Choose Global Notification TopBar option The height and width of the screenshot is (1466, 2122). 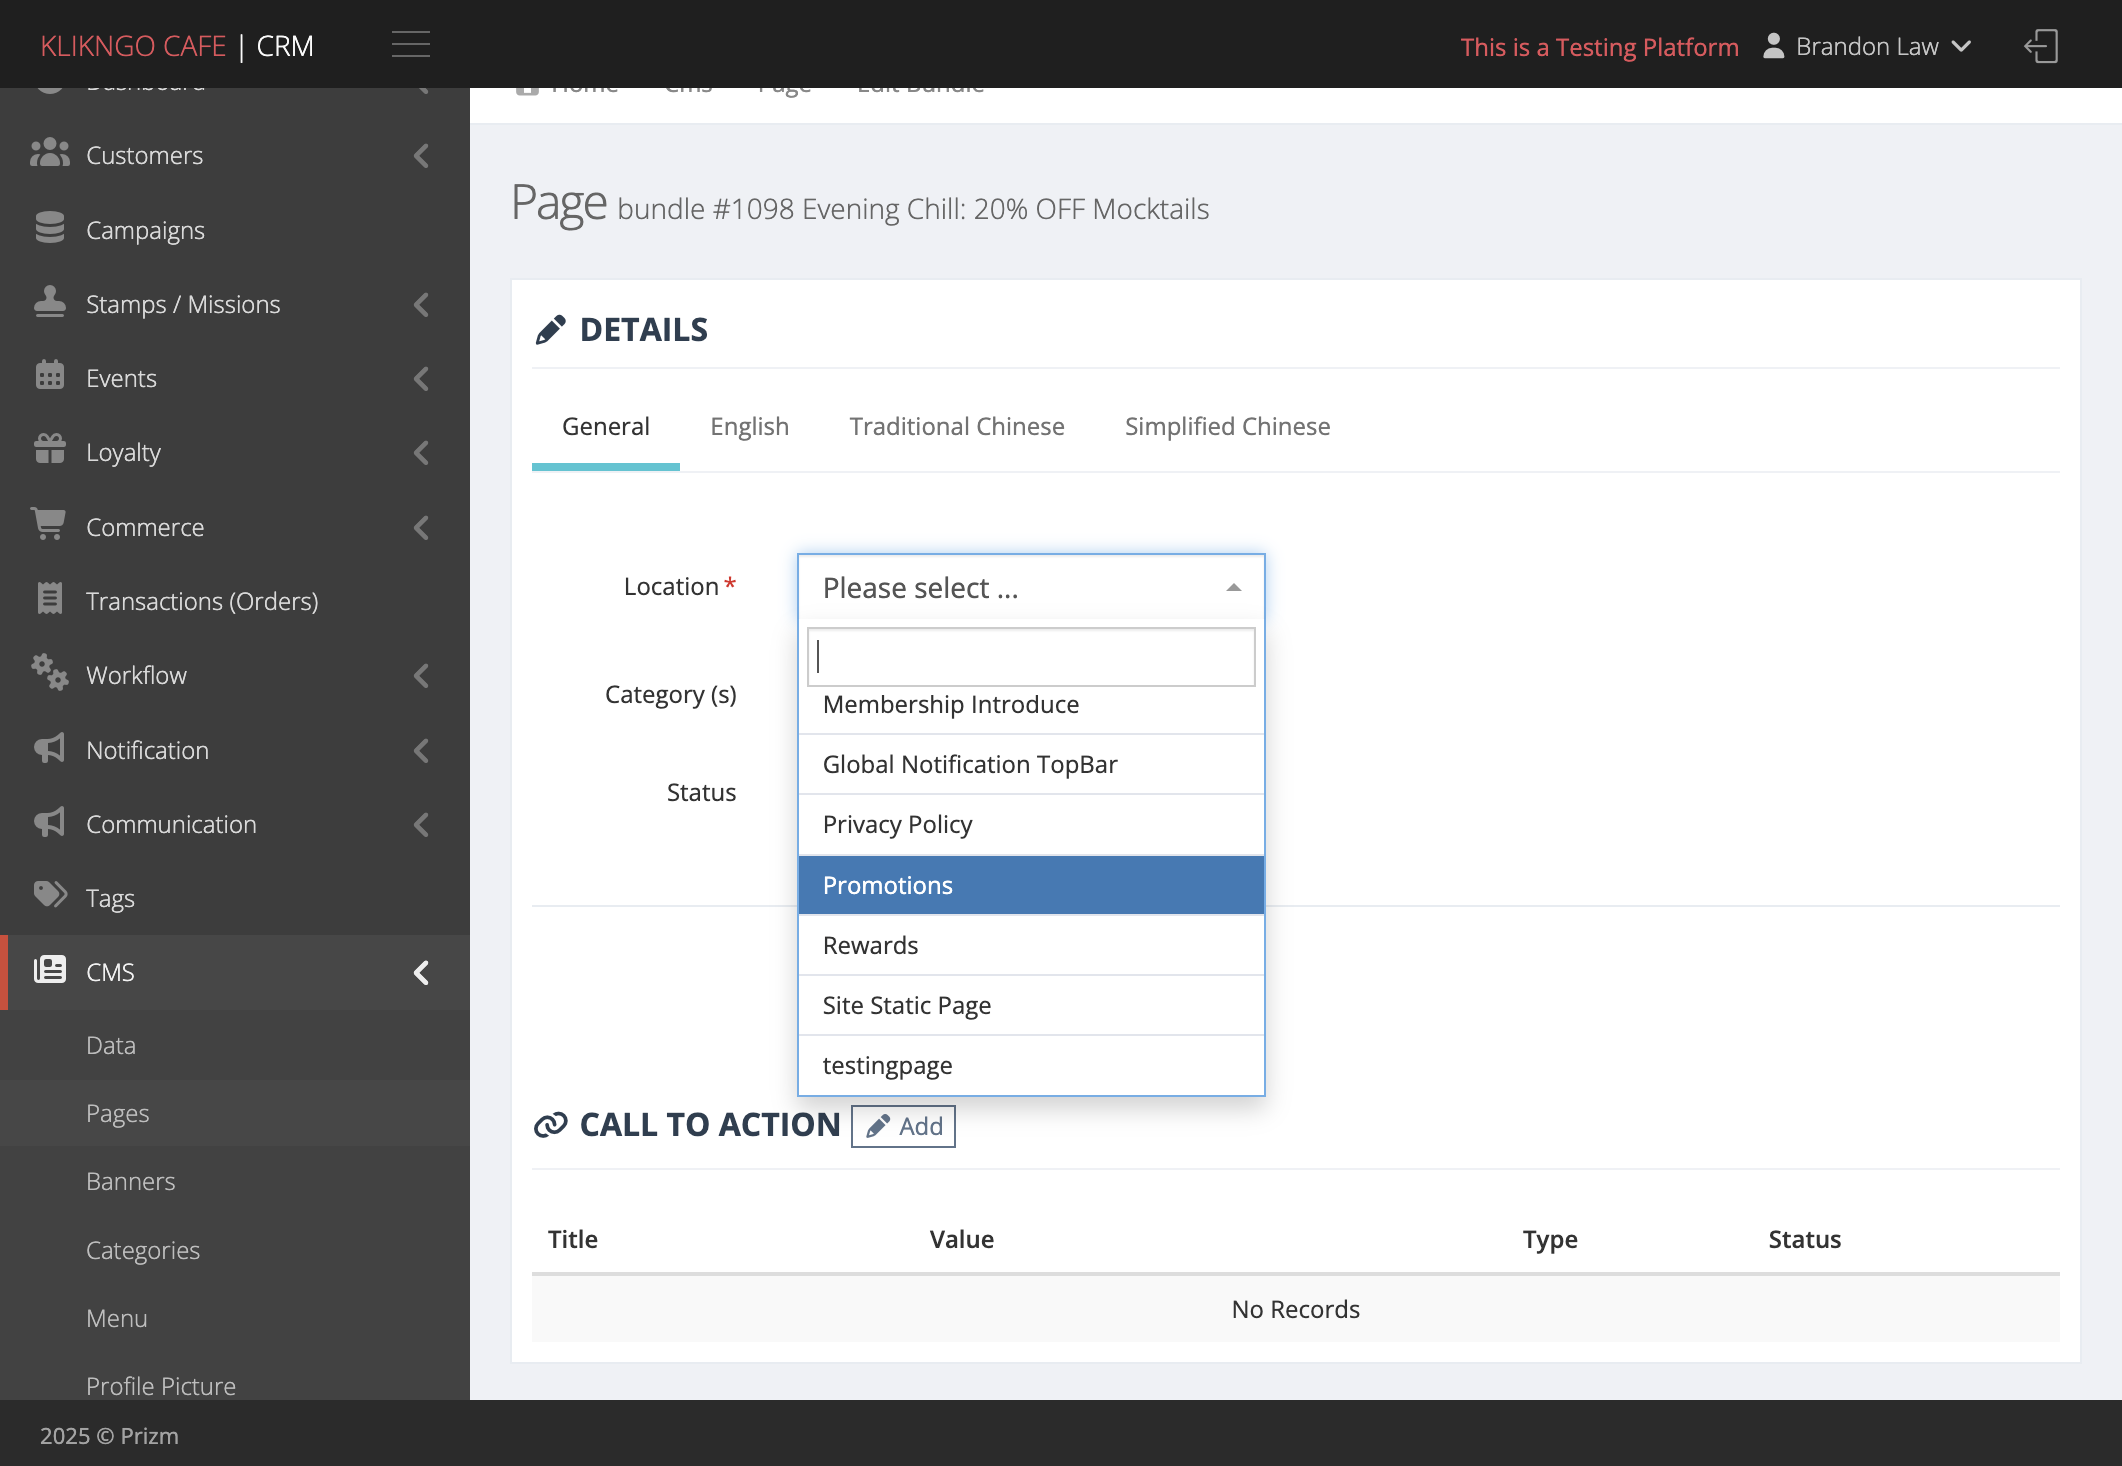1031,764
